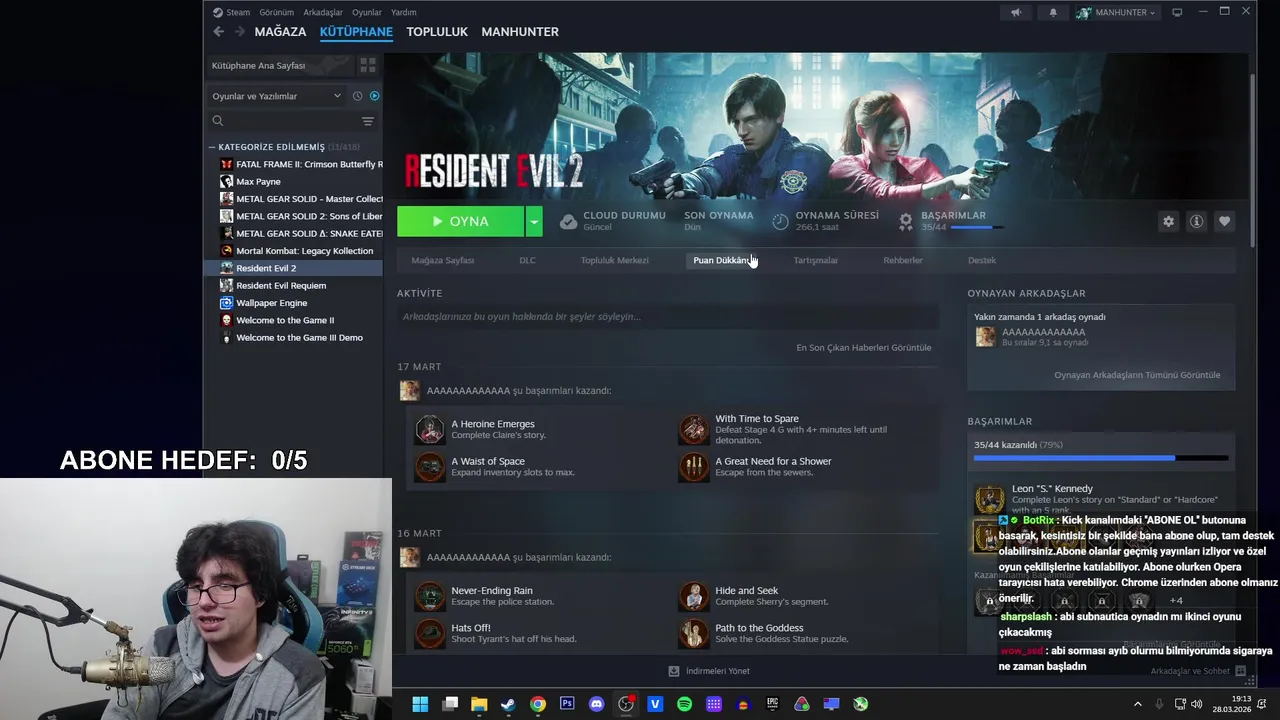
Task: Click Path to the Goddess achievement icon
Action: click(x=694, y=633)
